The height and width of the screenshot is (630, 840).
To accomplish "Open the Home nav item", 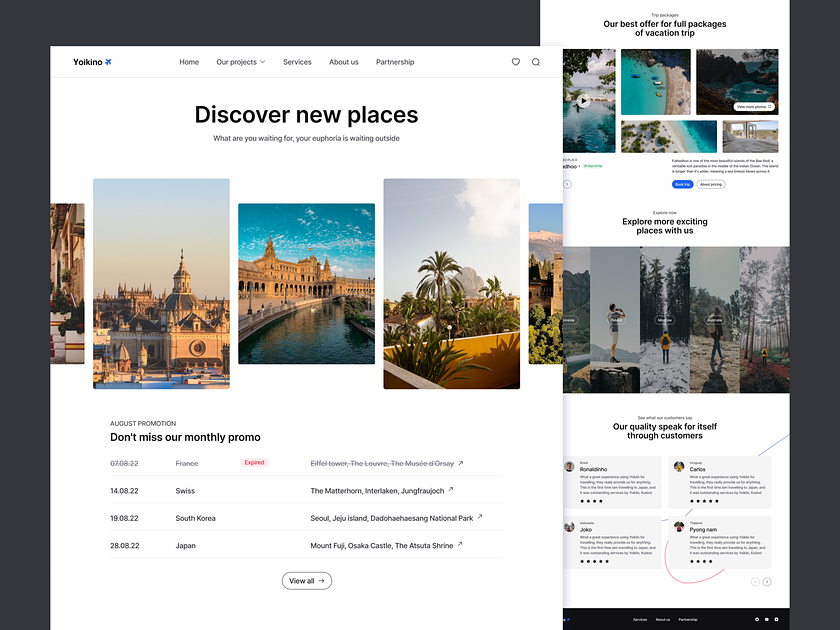I will point(189,62).
